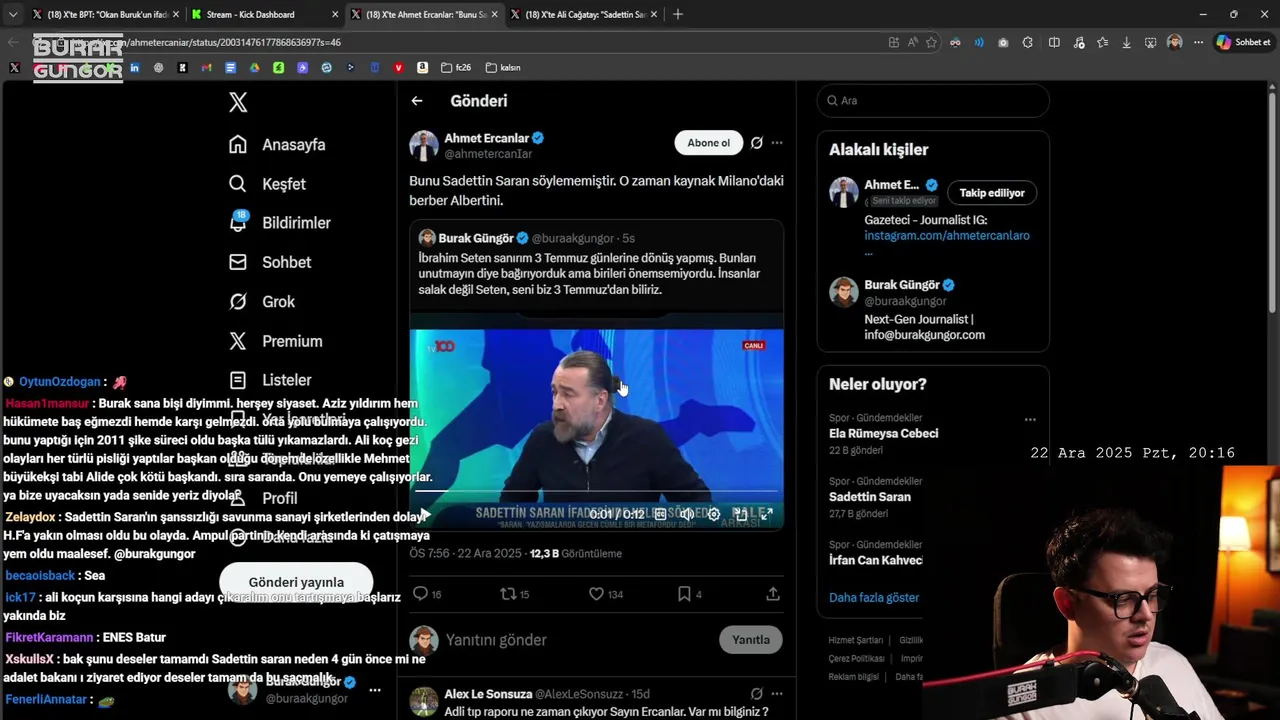Expand video to fullscreen

[767, 515]
